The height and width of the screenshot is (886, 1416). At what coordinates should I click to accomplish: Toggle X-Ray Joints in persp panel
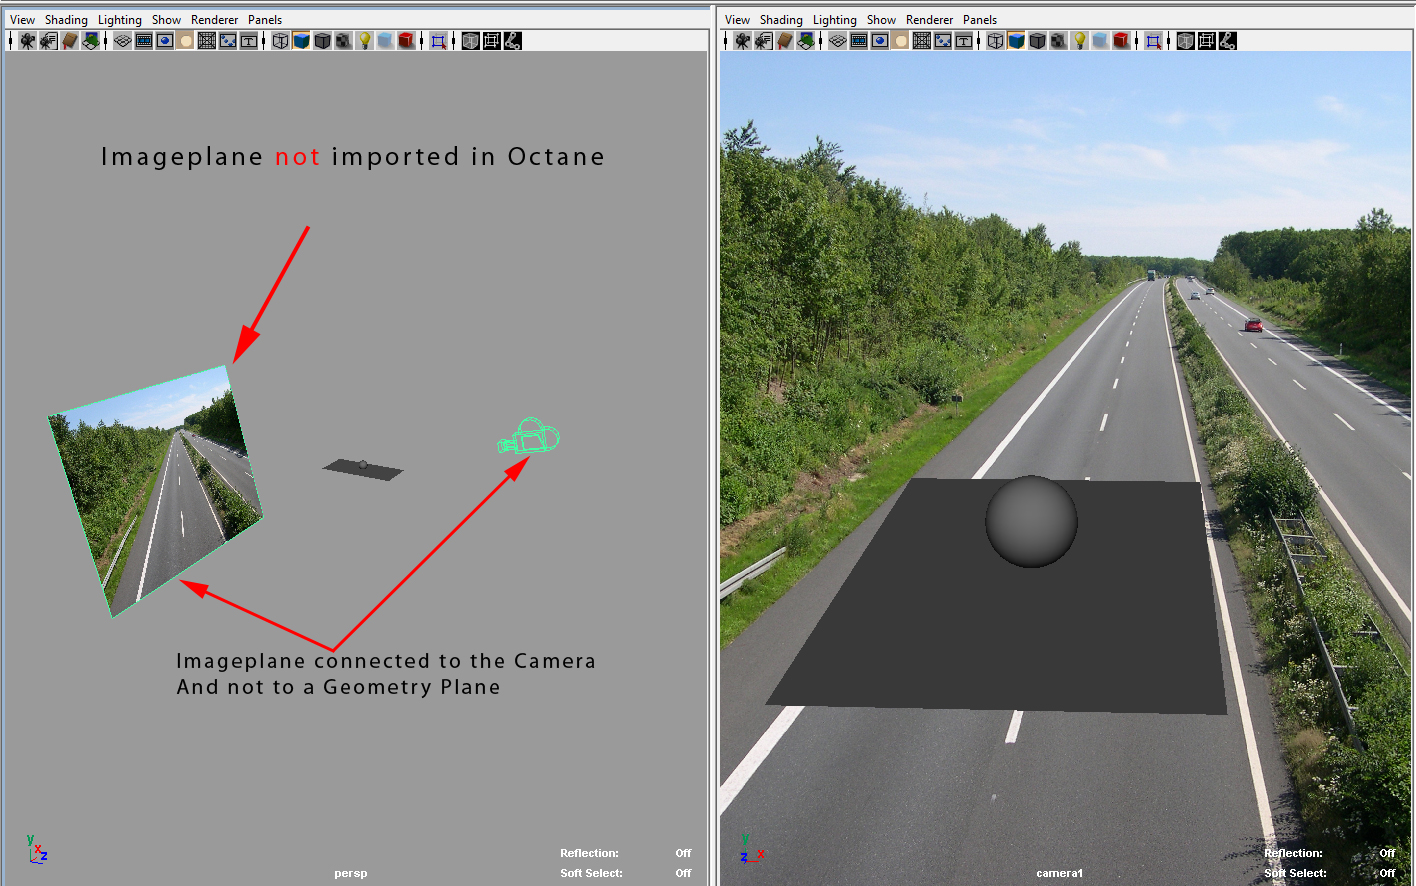coord(513,41)
